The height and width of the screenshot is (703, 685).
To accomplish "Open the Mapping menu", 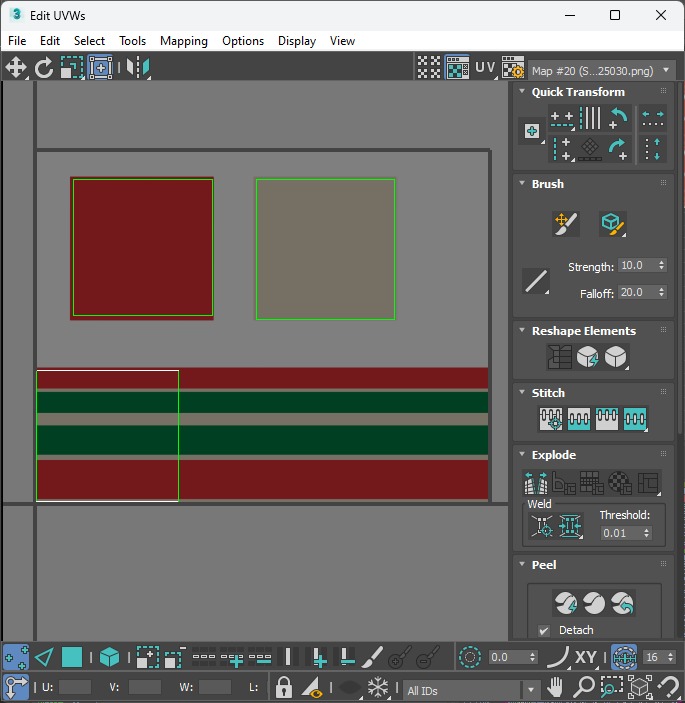I will click(184, 41).
